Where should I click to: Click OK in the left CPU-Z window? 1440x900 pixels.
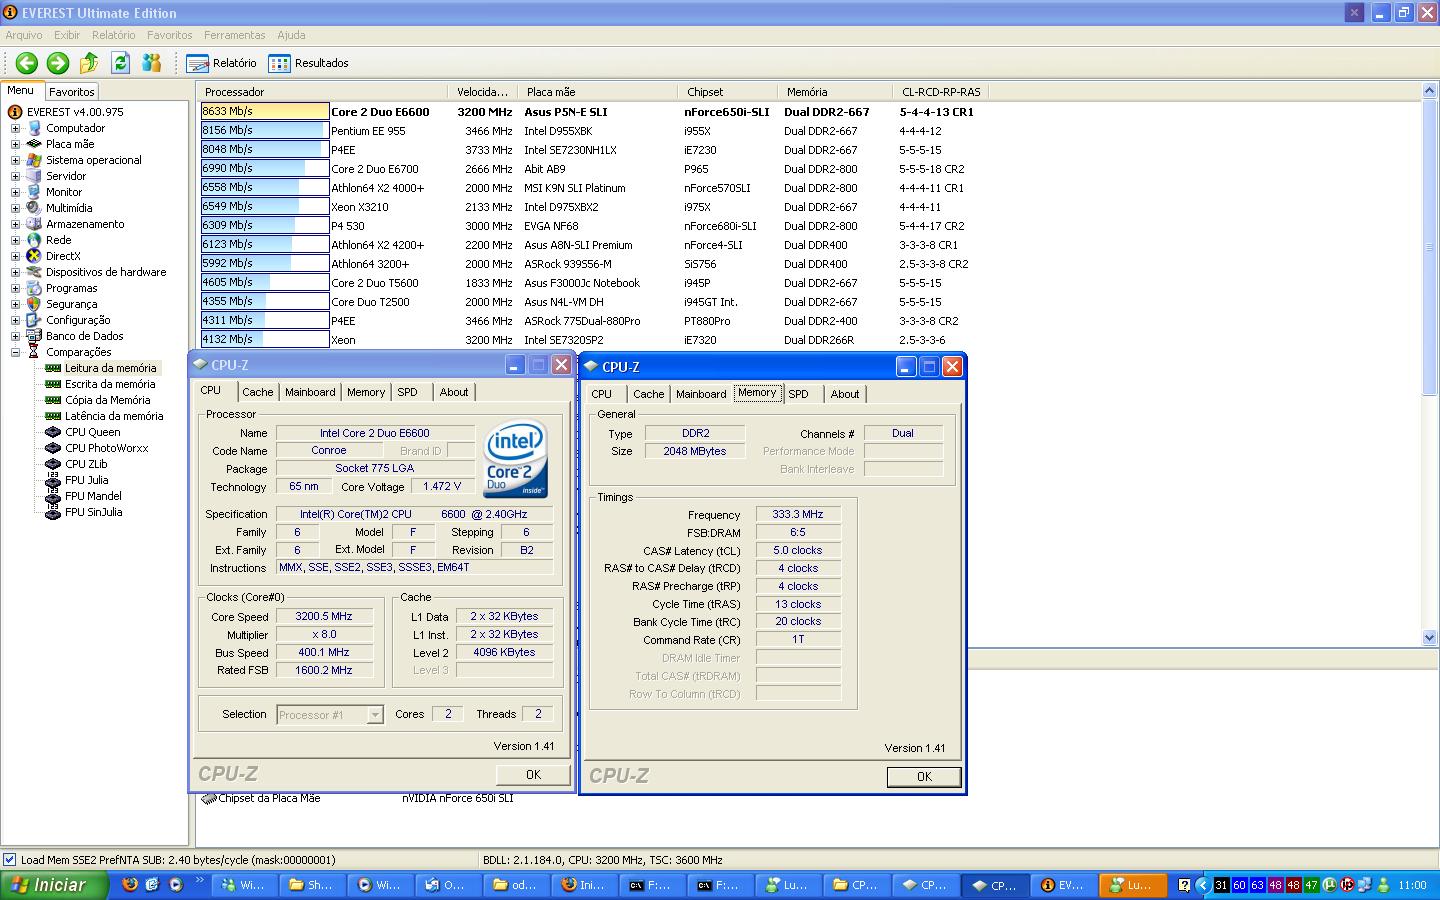point(533,775)
